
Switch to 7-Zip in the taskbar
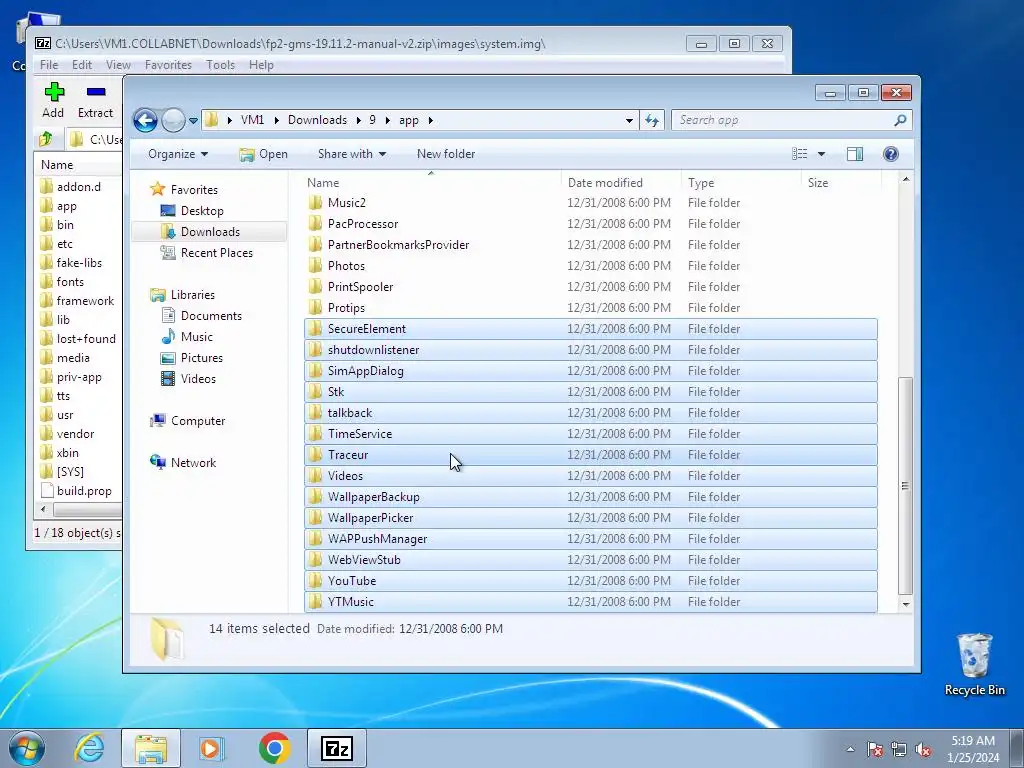(x=337, y=748)
